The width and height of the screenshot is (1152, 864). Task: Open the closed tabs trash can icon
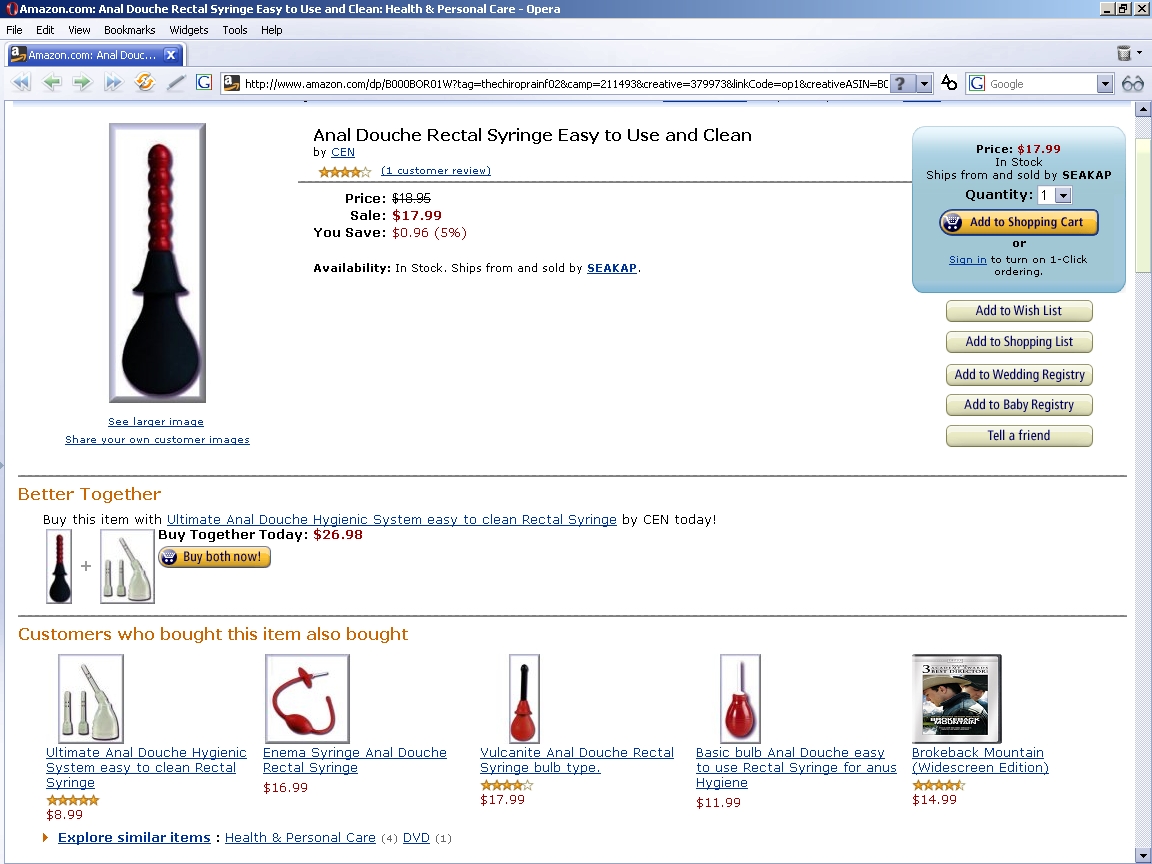(x=1123, y=53)
